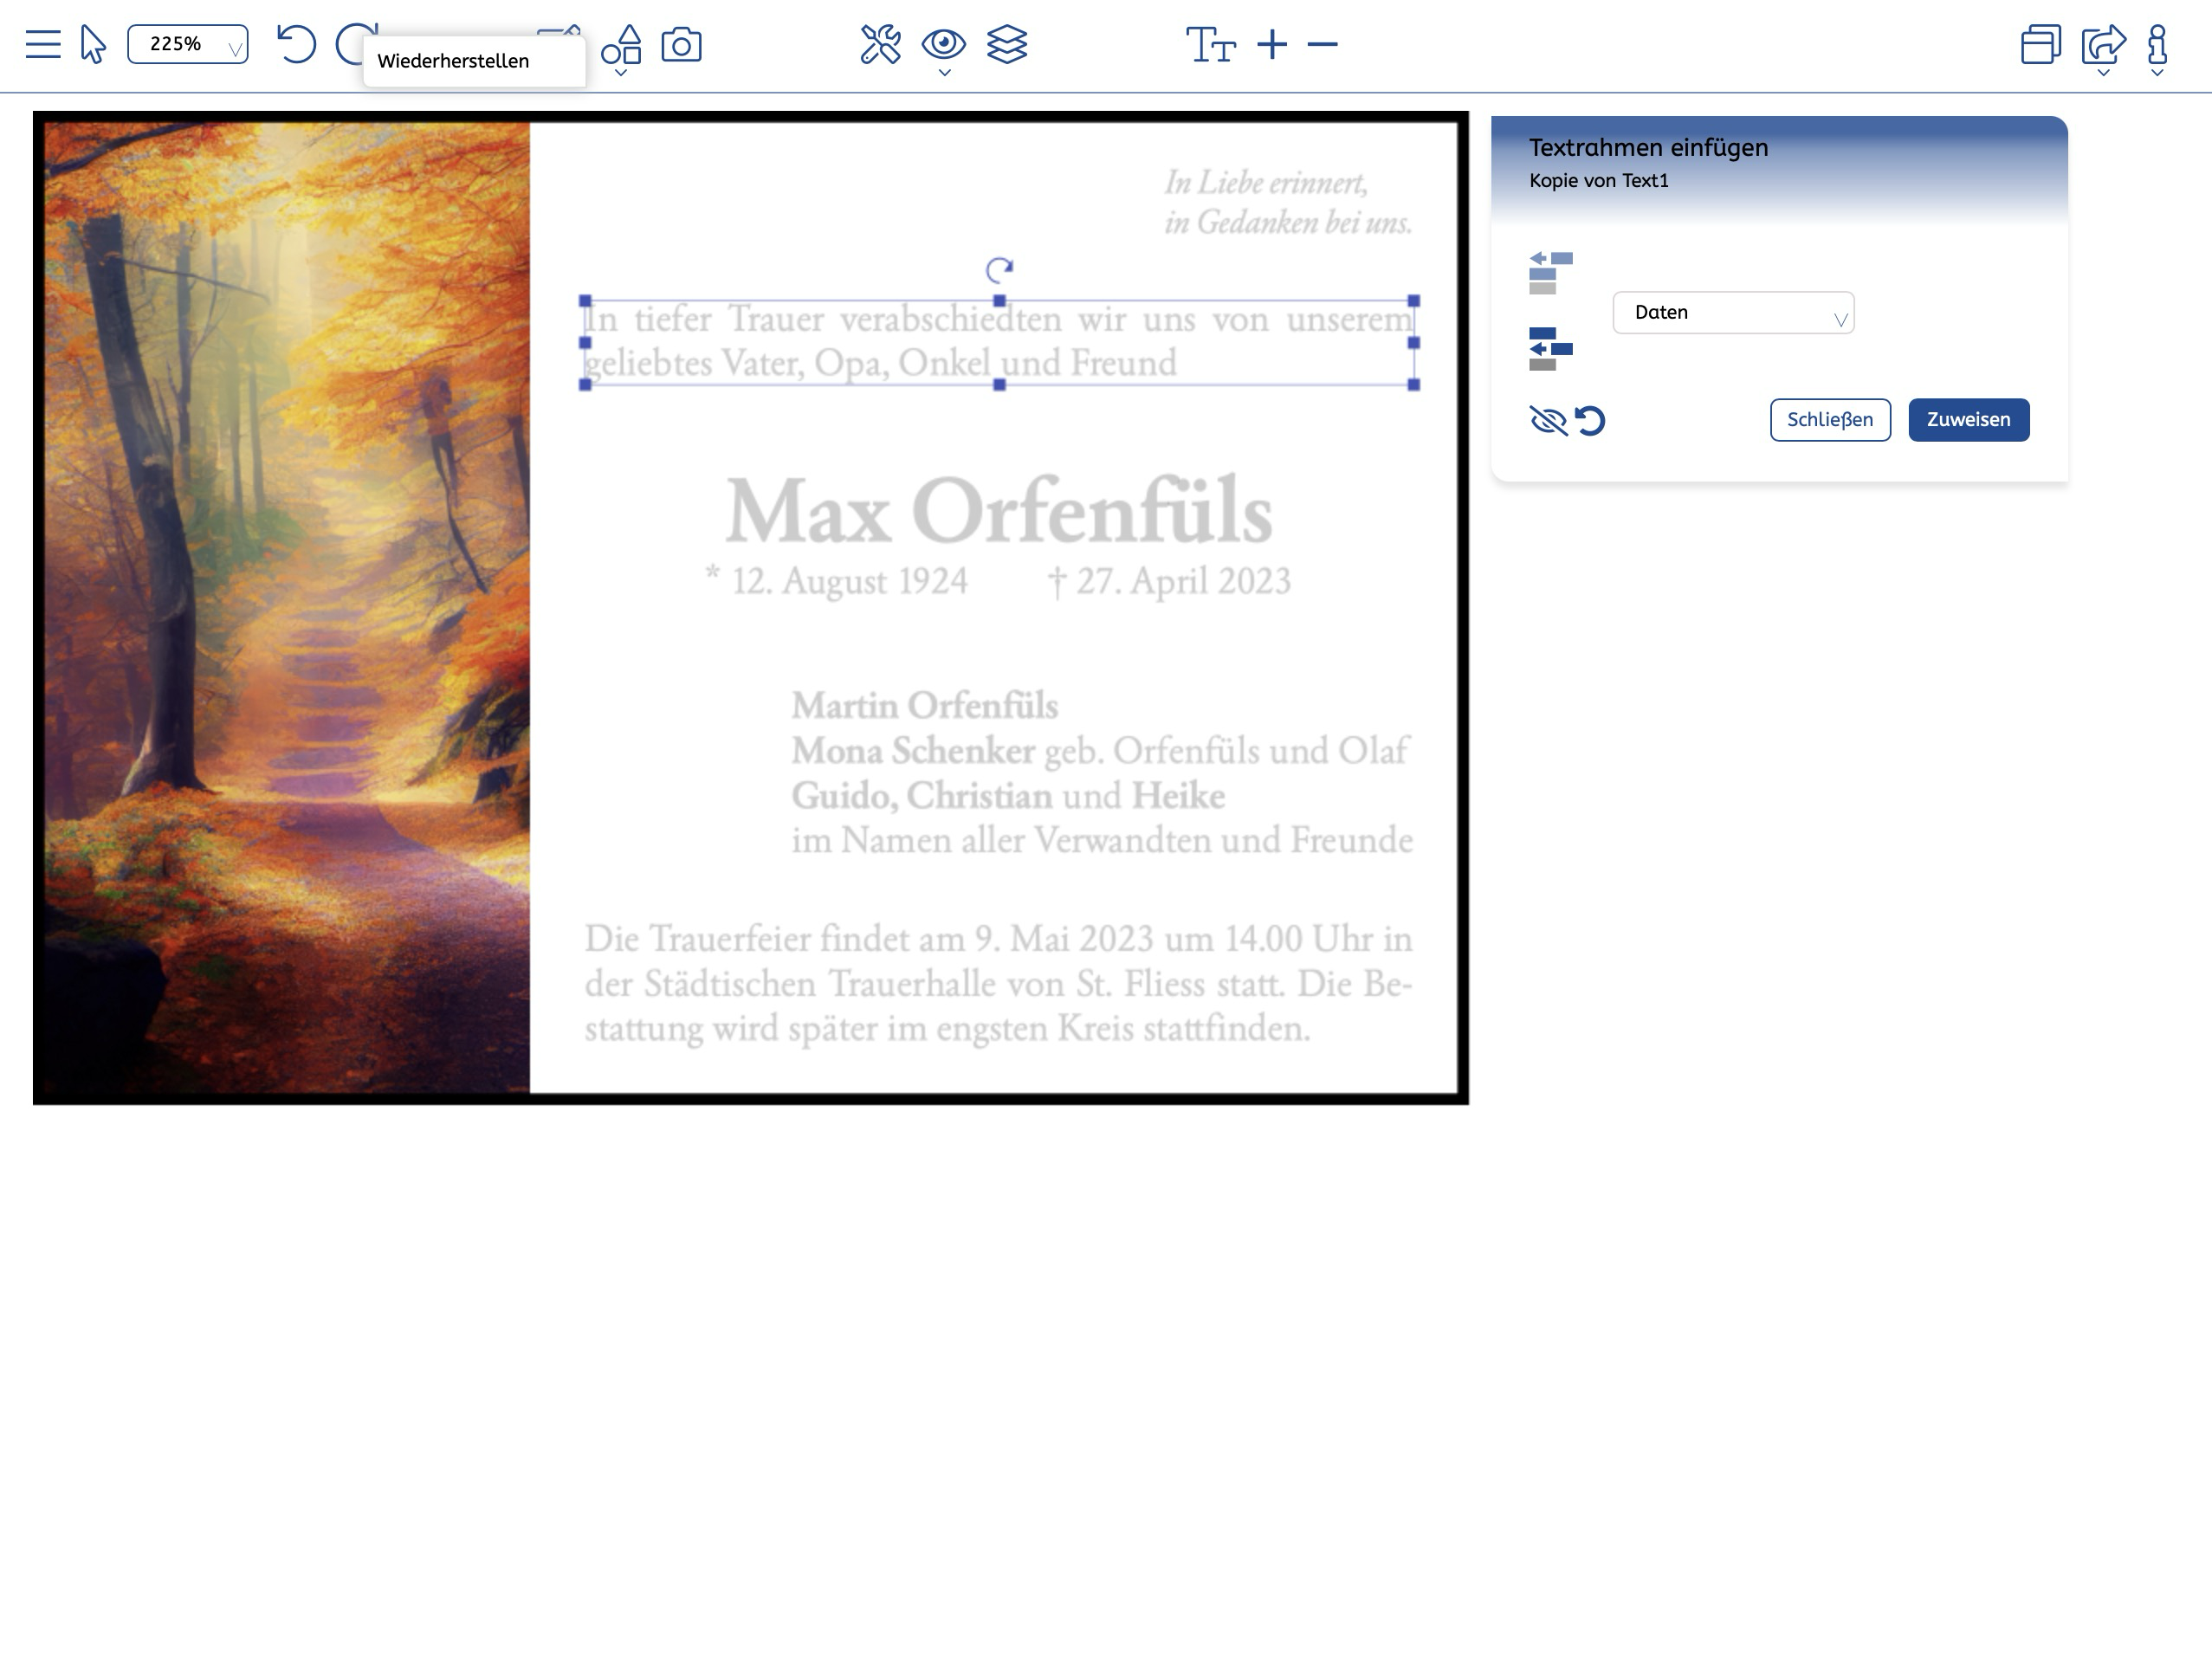Select the text size Tt icon
This screenshot has width=2212, height=1668.
click(1210, 45)
